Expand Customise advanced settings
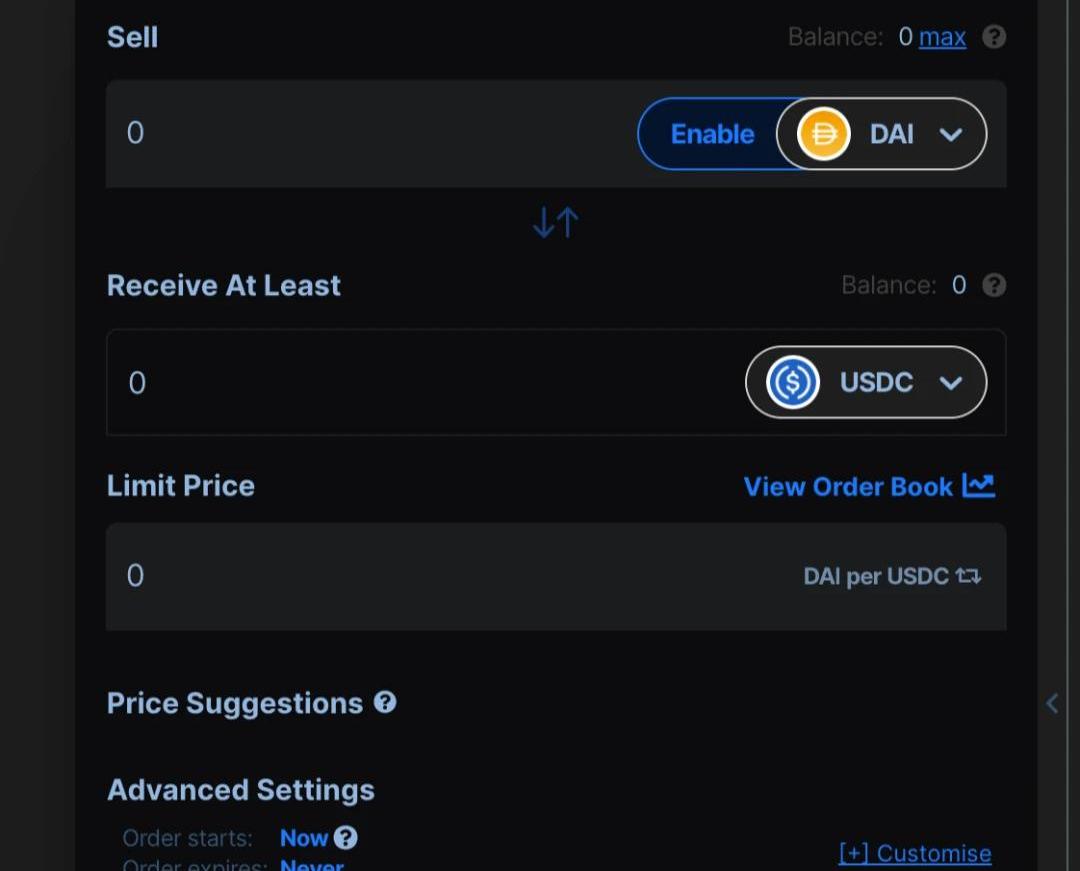This screenshot has height=871, width=1080. pos(915,853)
